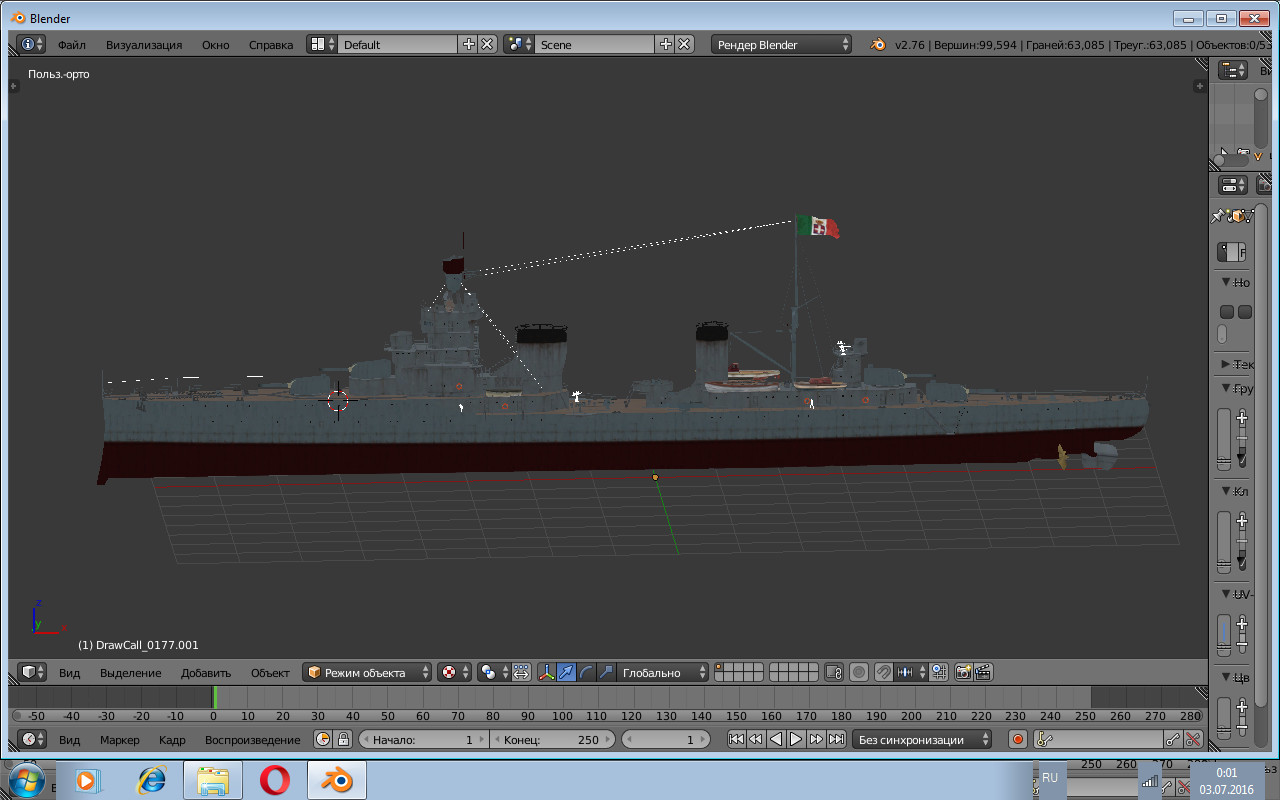Open the Окно menu

(x=215, y=44)
